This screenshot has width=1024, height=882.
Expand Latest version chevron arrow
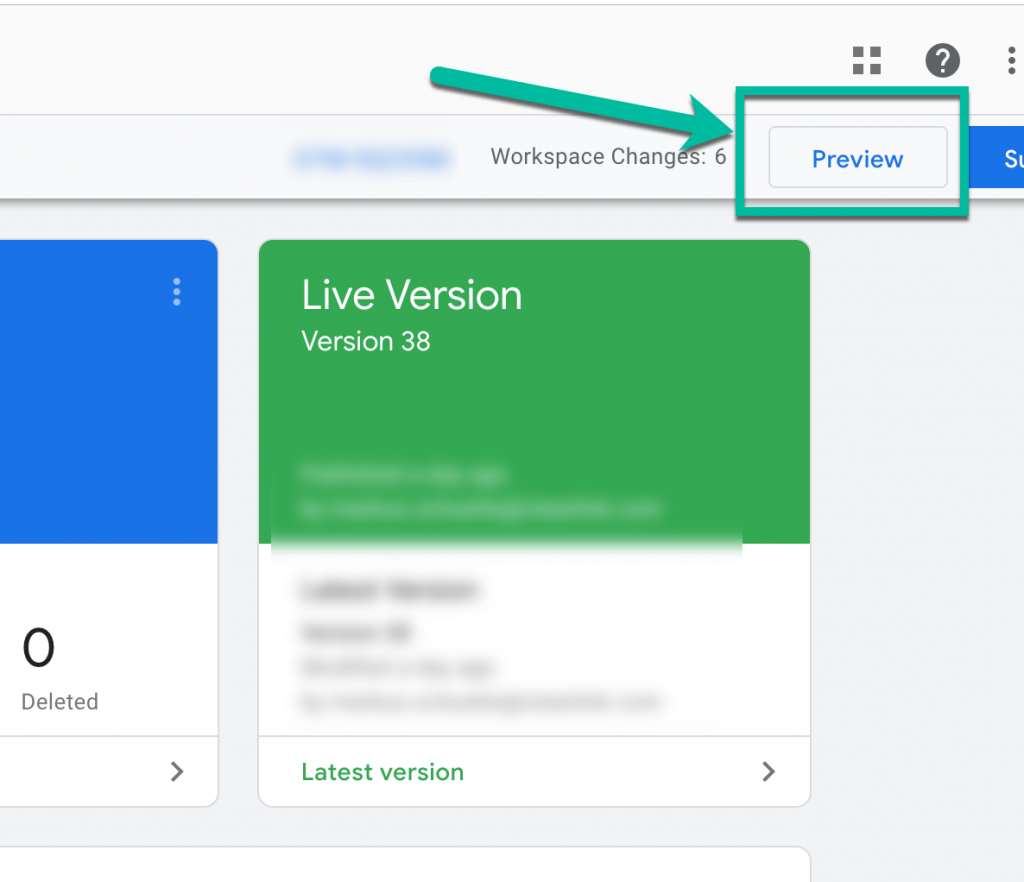(x=769, y=772)
